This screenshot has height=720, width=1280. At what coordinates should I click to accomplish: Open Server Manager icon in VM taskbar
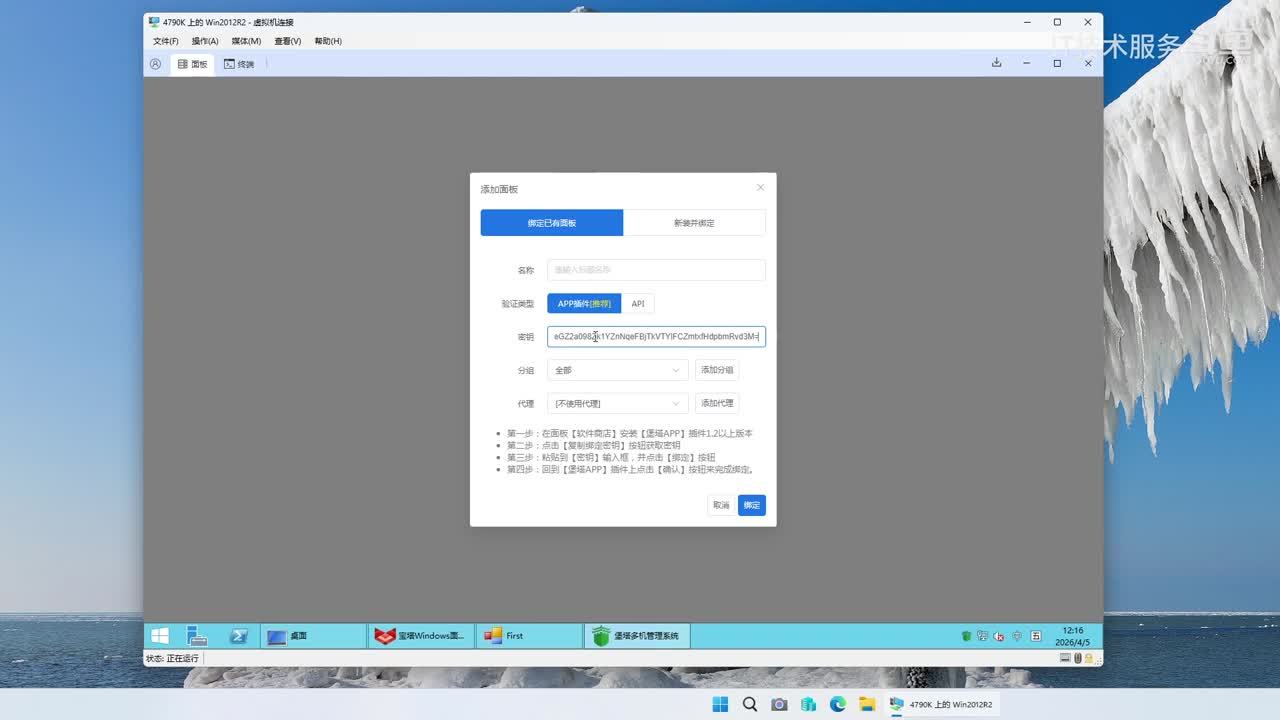[x=197, y=635]
